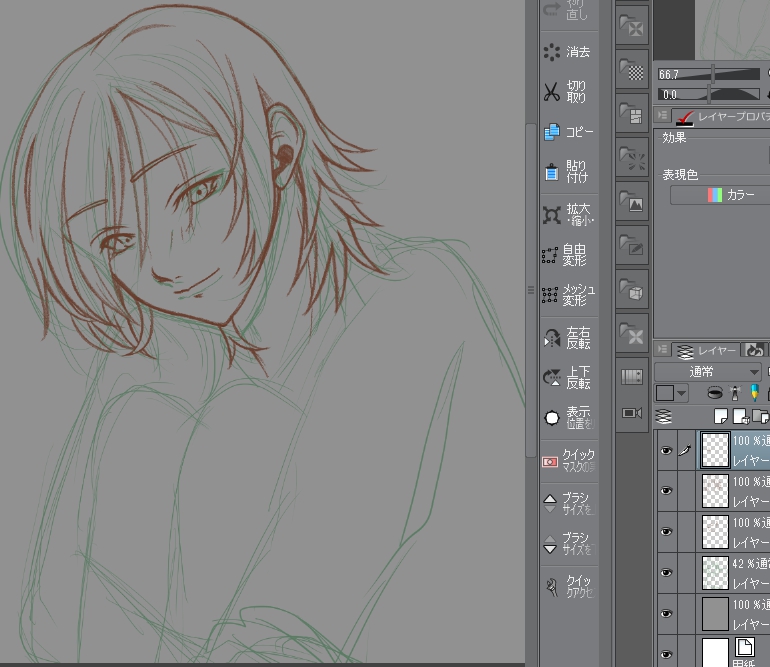
Task: Select the white 用紙 paper layer thumbnail
Action: [715, 652]
